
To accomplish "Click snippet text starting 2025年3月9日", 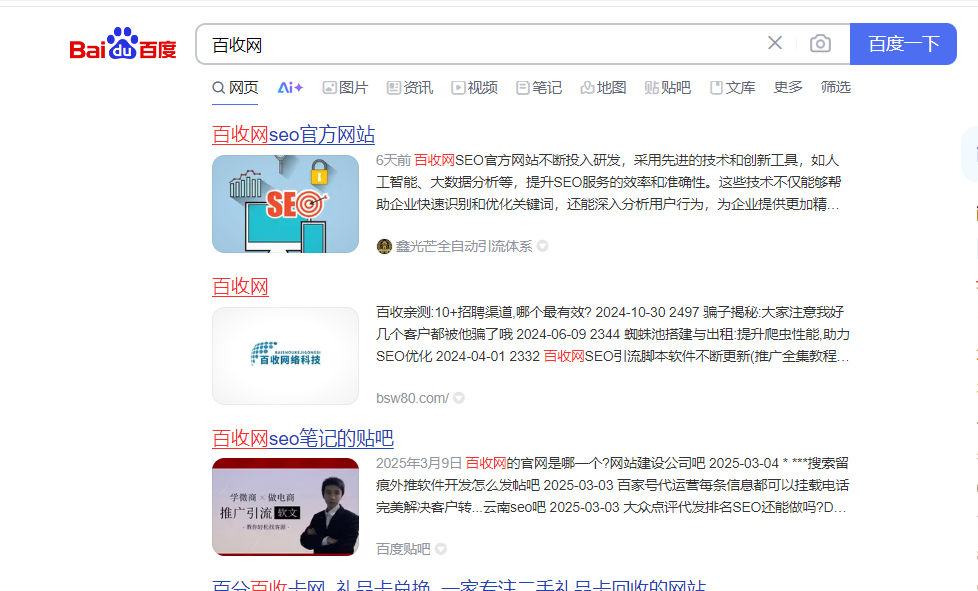I will tap(612, 485).
